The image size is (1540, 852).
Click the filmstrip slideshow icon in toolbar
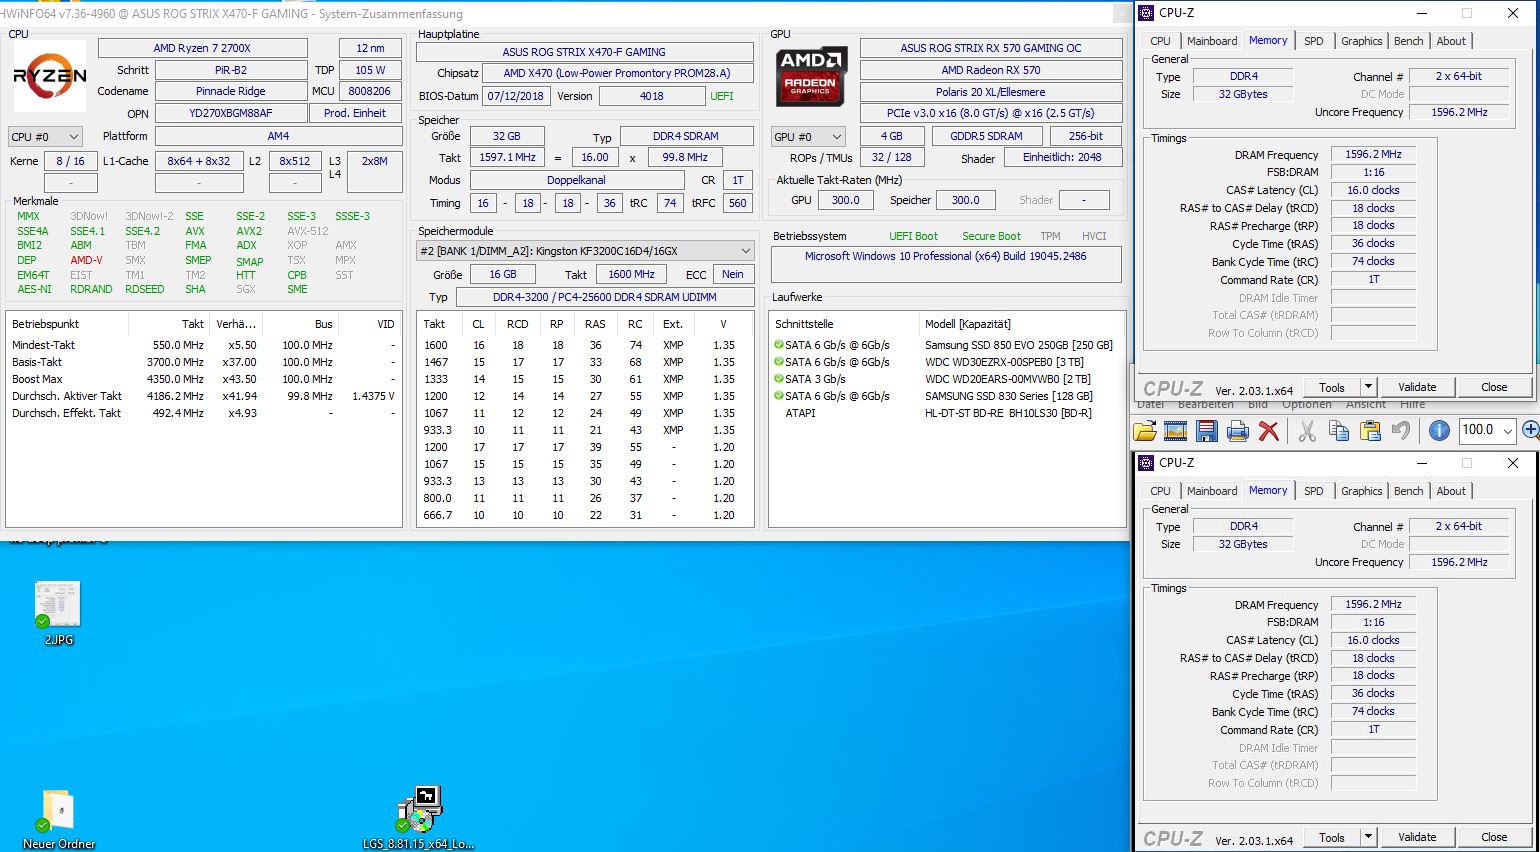(1176, 431)
